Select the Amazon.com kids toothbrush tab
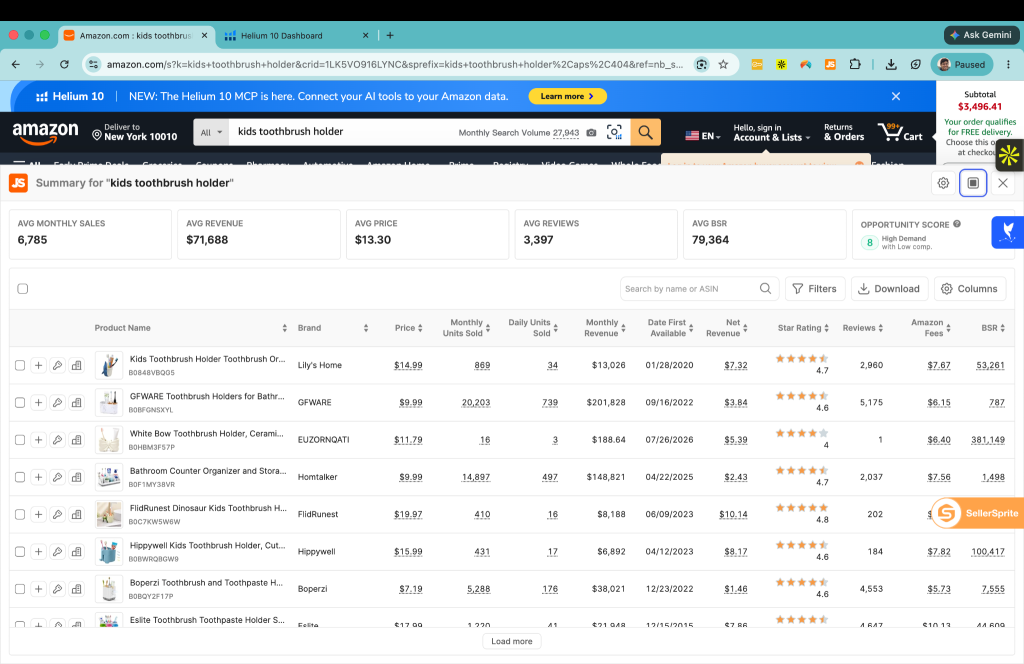Viewport: 1024px width, 664px height. [x=135, y=36]
